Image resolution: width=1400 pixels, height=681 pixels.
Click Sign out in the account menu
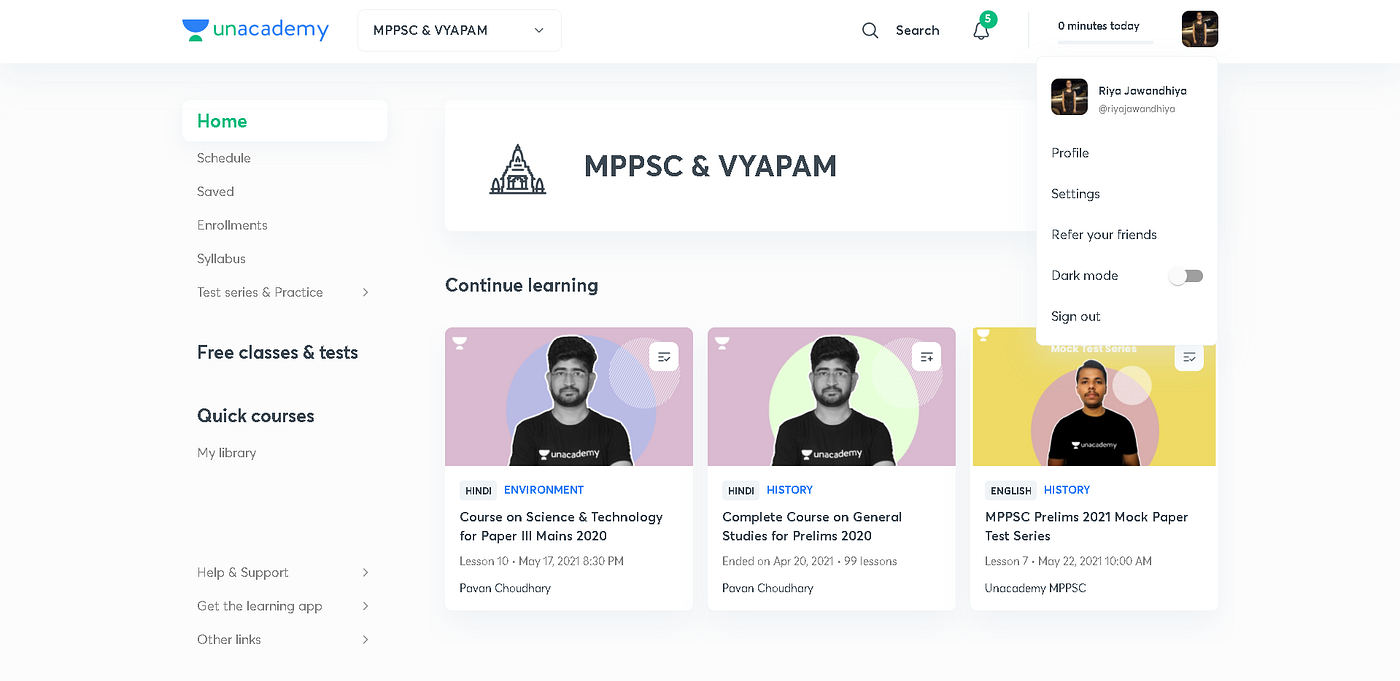click(1076, 316)
